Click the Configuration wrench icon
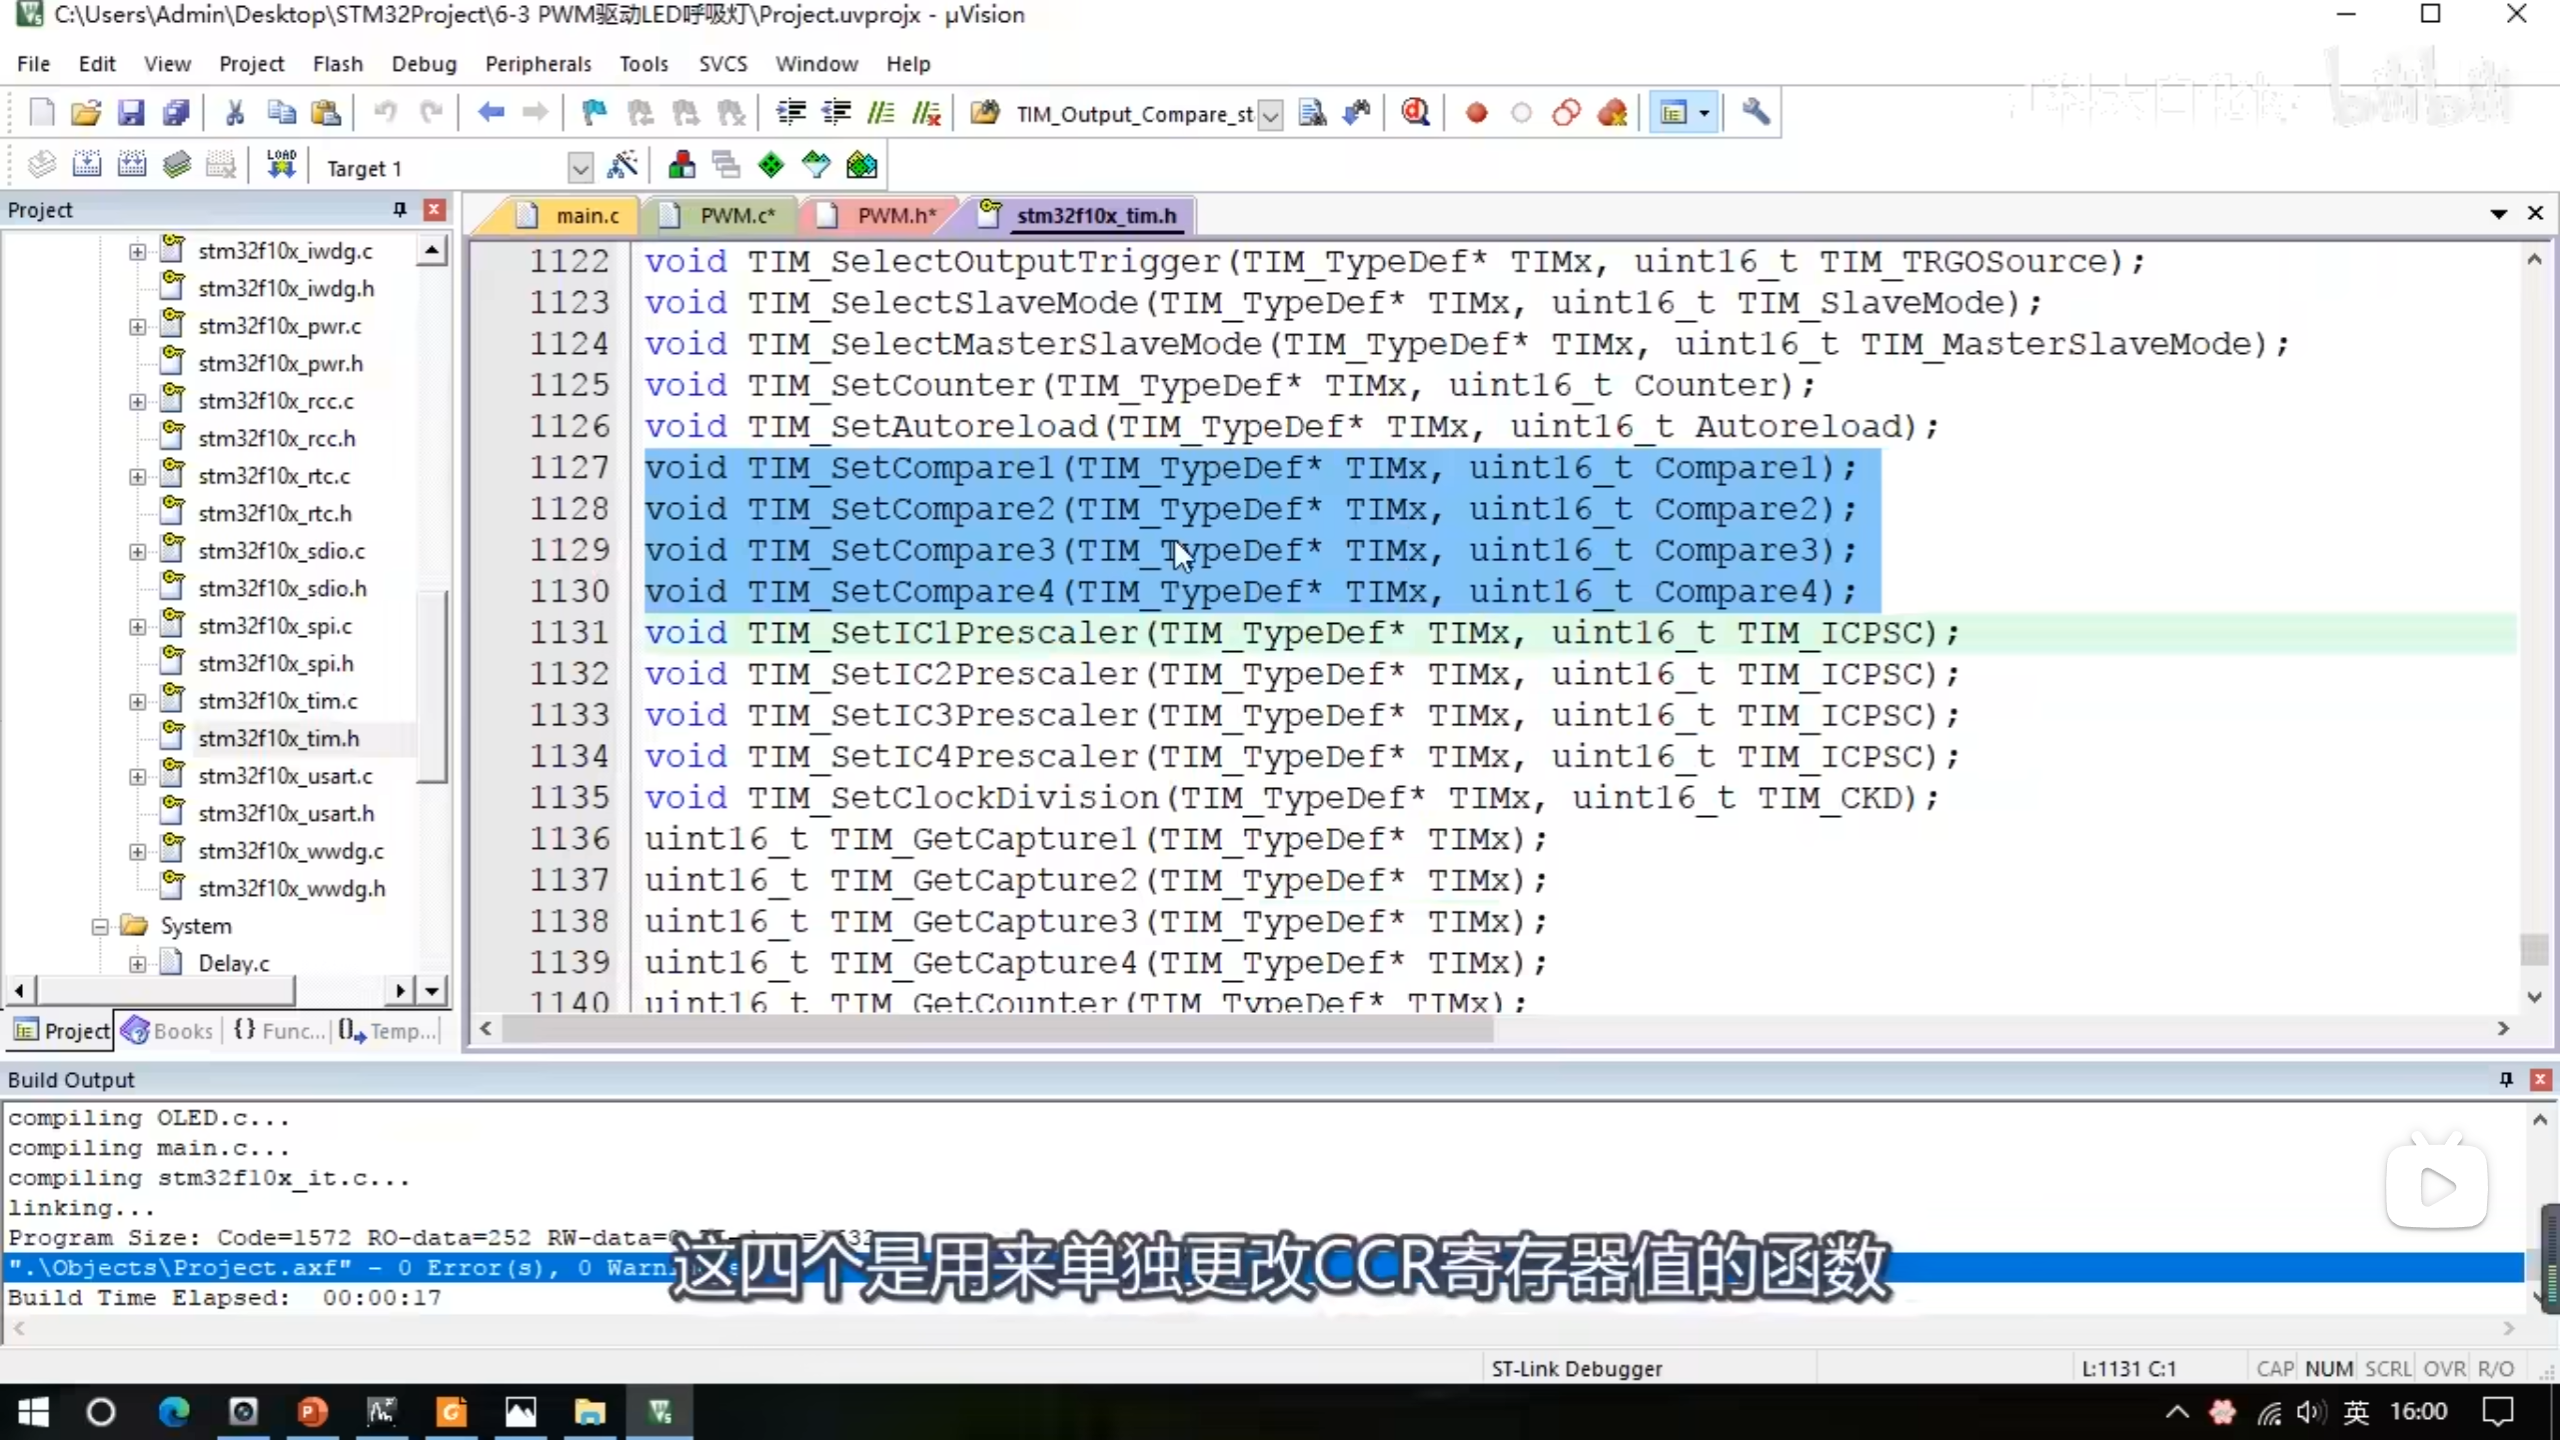This screenshot has width=2560, height=1440. pos(1755,113)
